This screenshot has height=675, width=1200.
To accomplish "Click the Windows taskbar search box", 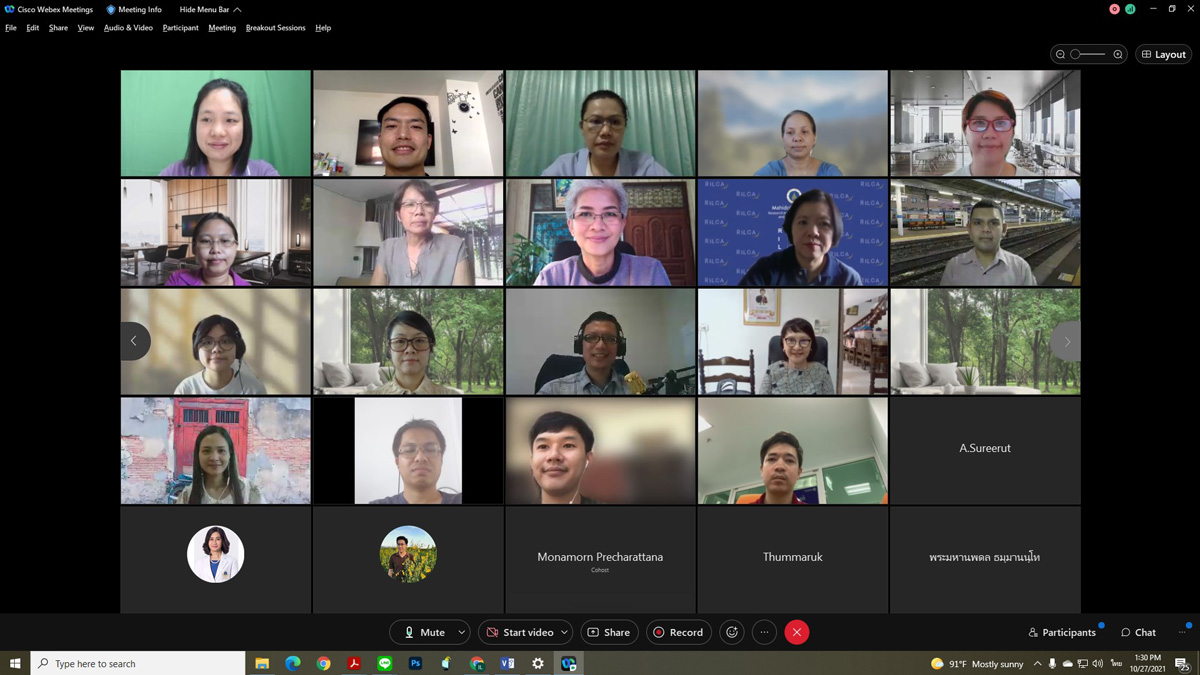I will 140,663.
